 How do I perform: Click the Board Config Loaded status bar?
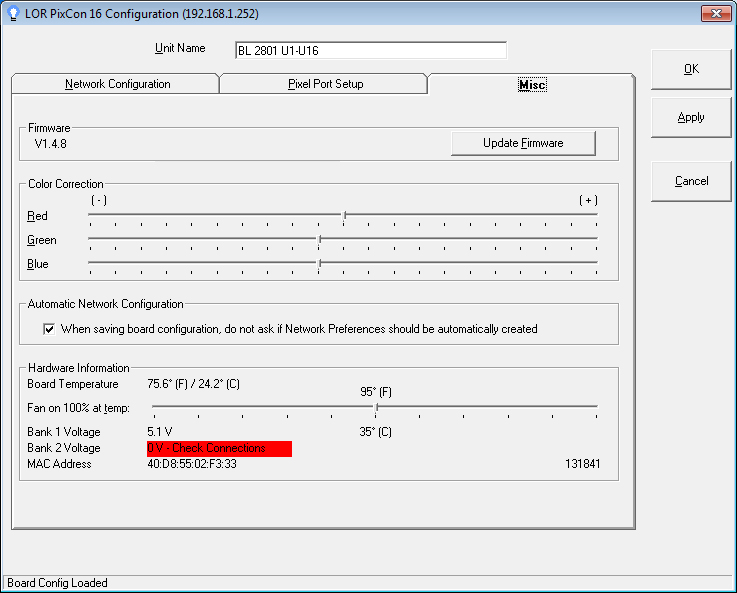point(58,583)
